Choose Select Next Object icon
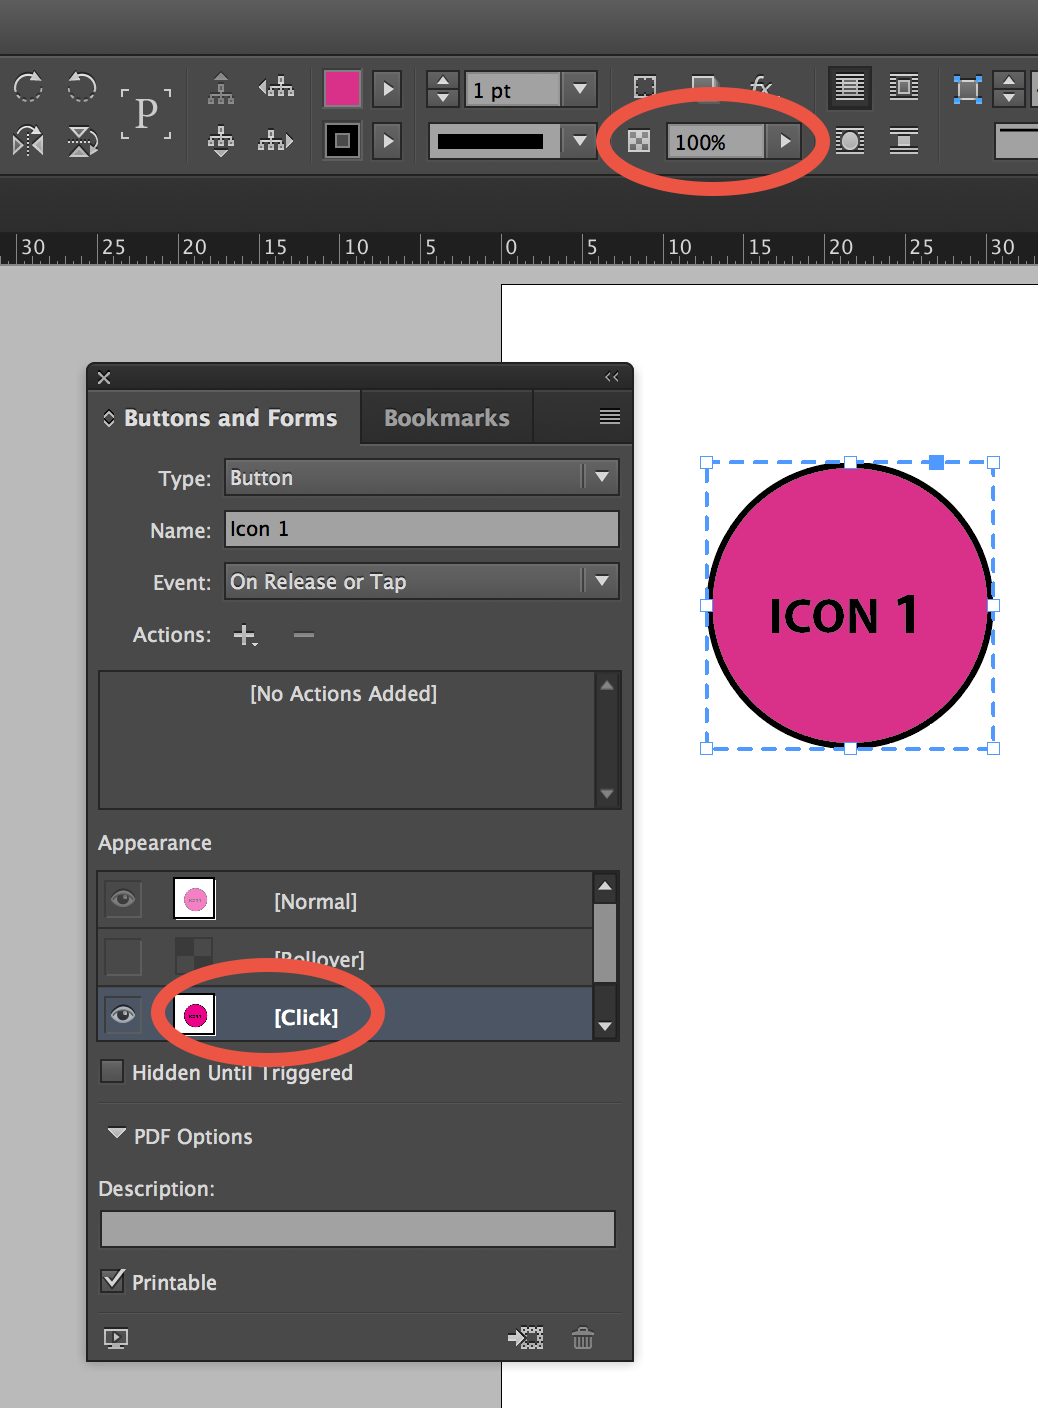This screenshot has width=1038, height=1408. (x=276, y=141)
